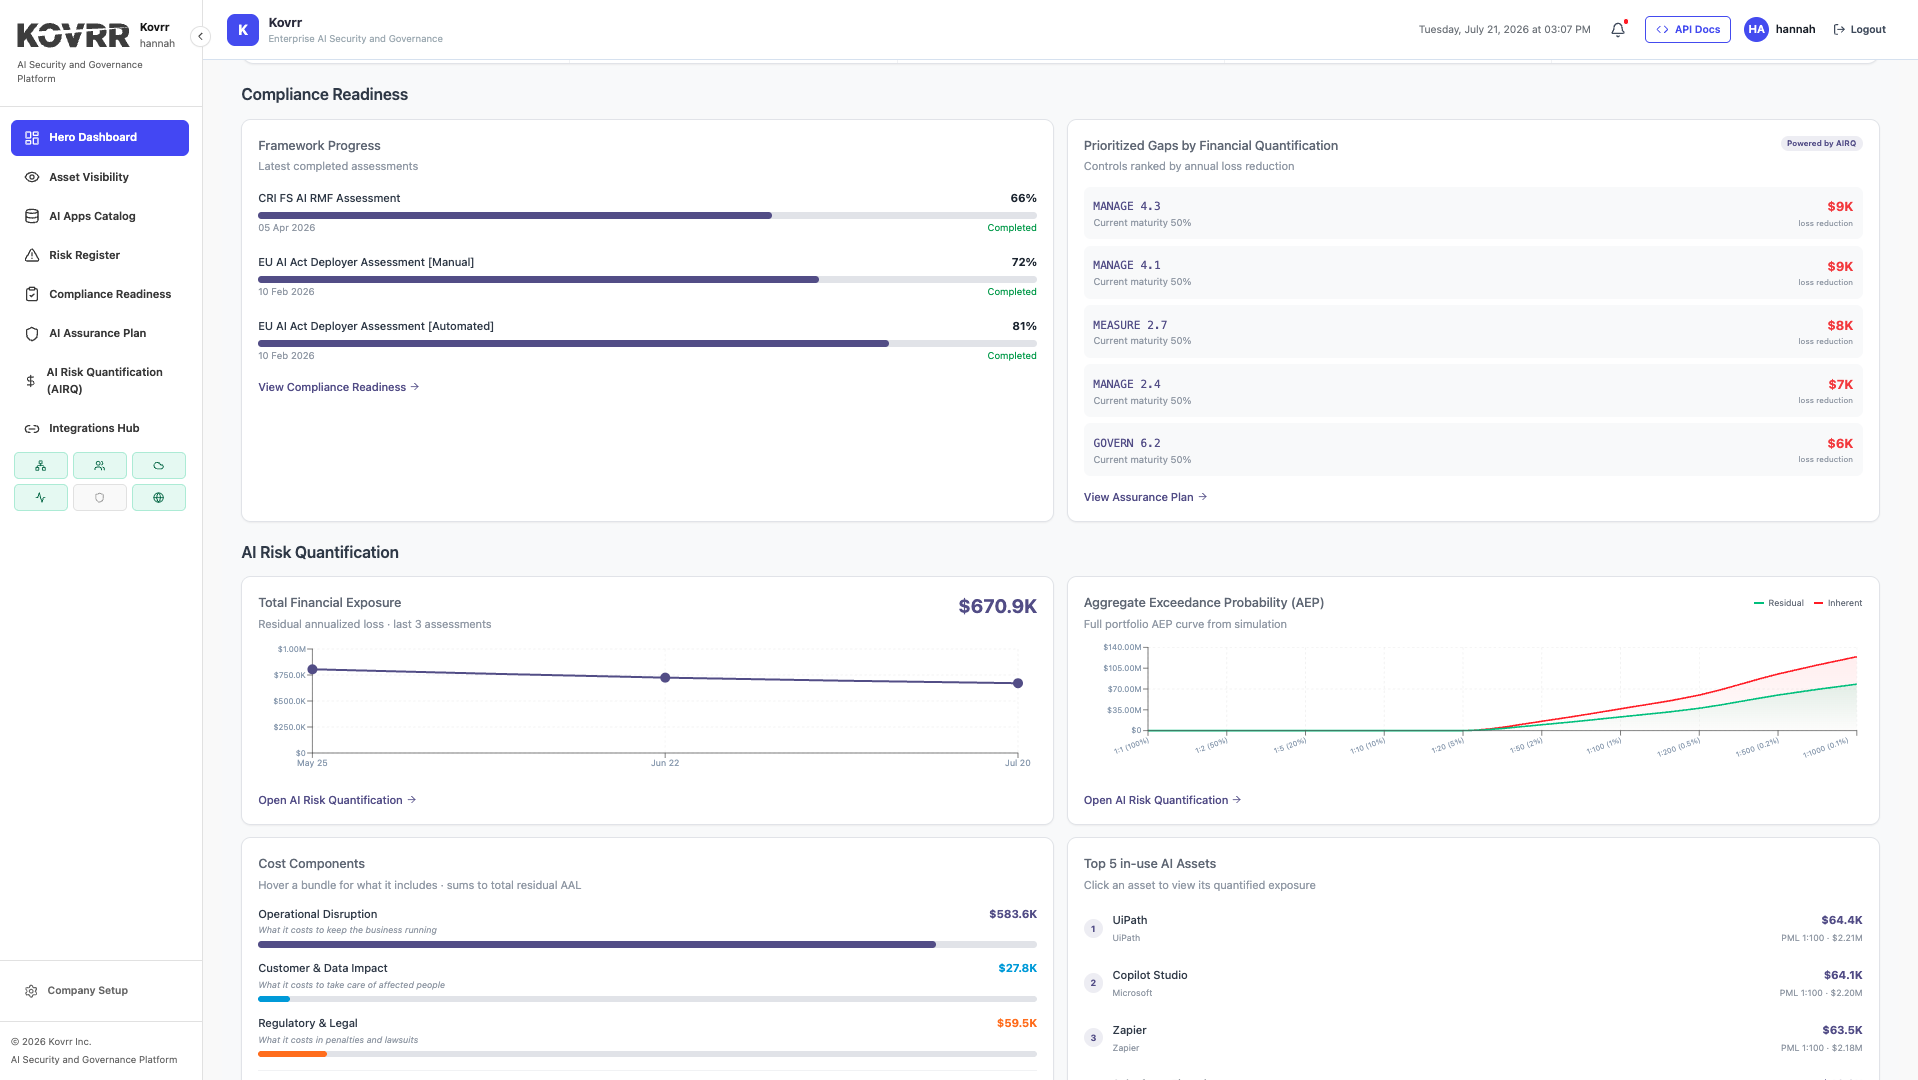Image resolution: width=1918 pixels, height=1080 pixels.
Task: Open Company Setup
Action: tap(88, 991)
